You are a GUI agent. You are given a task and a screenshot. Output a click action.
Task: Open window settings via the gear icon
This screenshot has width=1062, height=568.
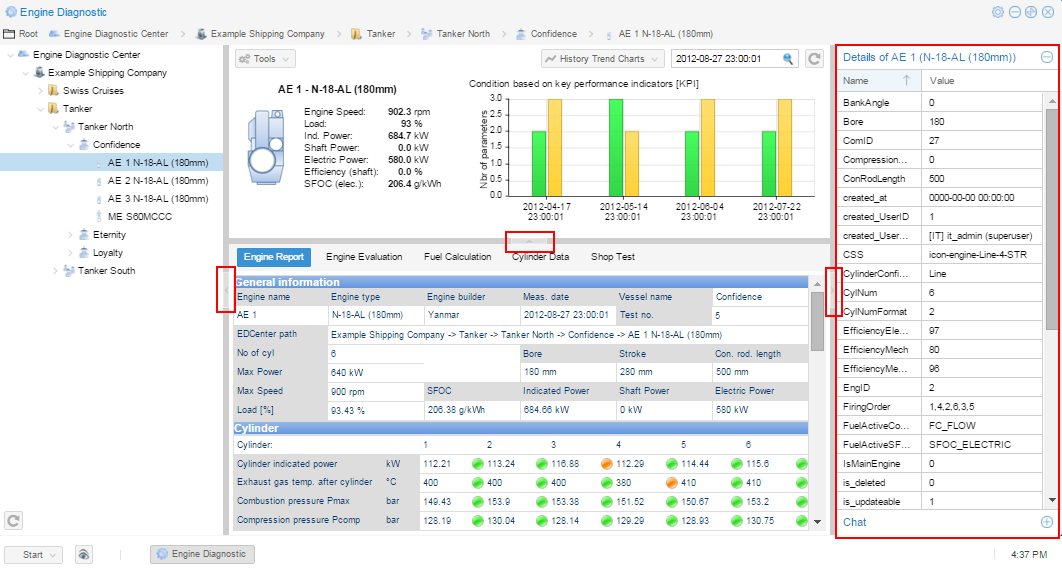(x=997, y=12)
